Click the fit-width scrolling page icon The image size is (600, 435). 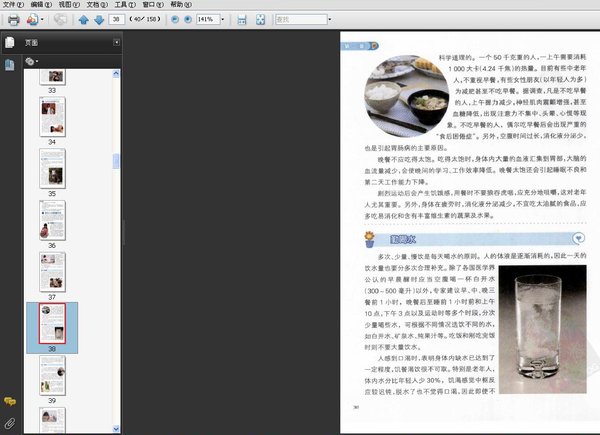pyautogui.click(x=241, y=20)
